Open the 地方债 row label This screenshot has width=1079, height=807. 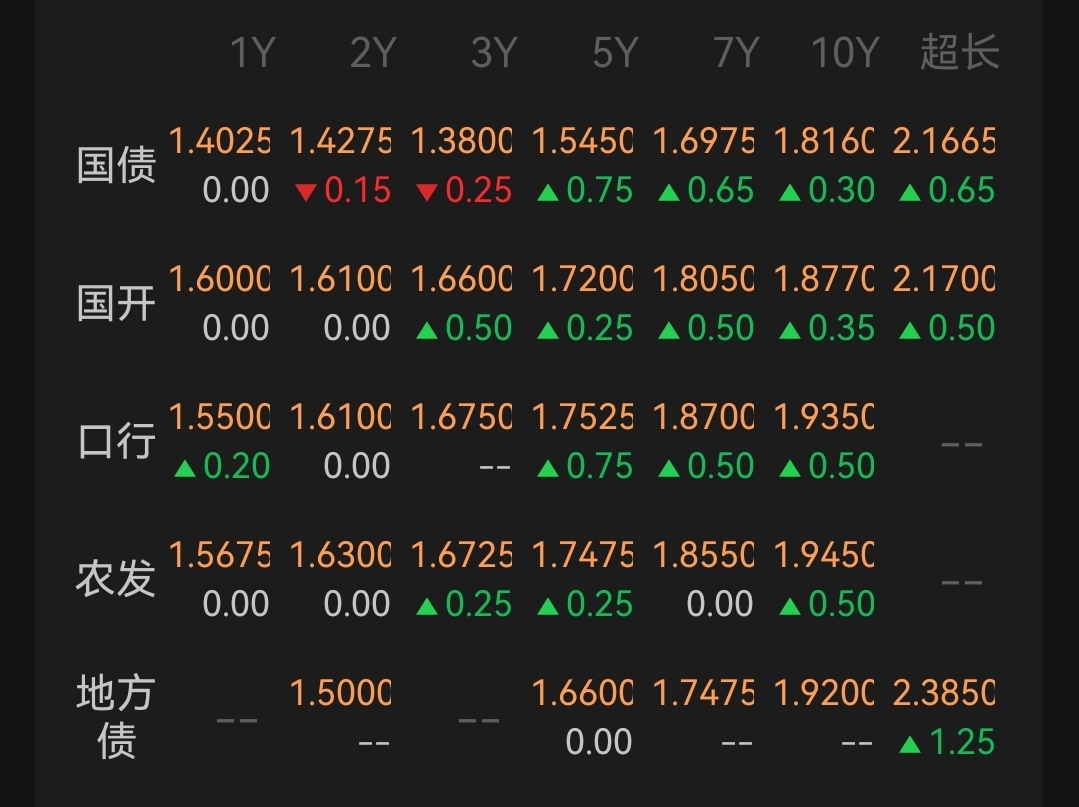116,717
